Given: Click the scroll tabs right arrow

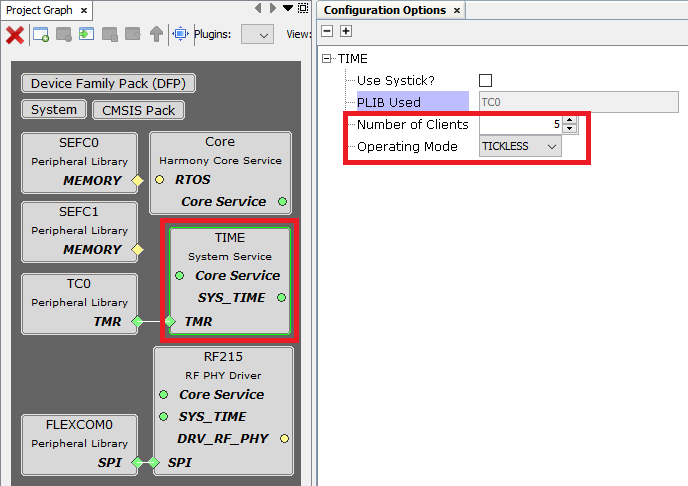Looking at the screenshot, I should click(272, 8).
